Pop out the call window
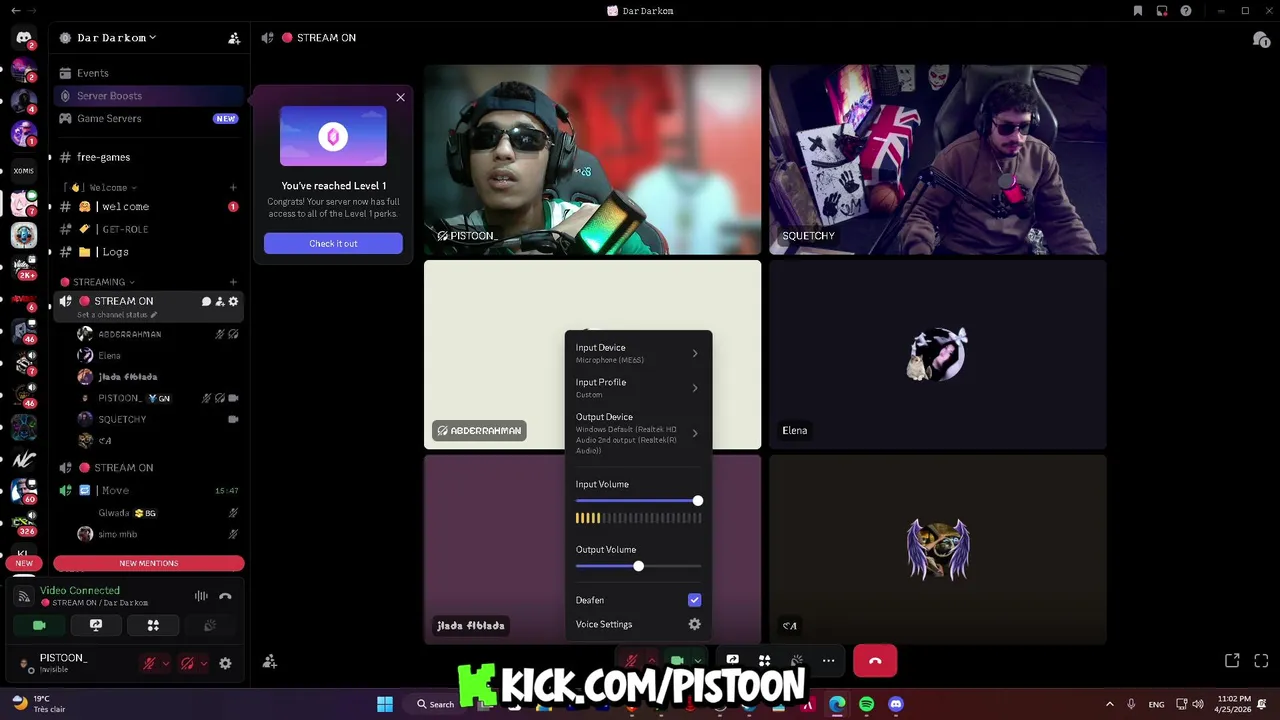 tap(1232, 661)
